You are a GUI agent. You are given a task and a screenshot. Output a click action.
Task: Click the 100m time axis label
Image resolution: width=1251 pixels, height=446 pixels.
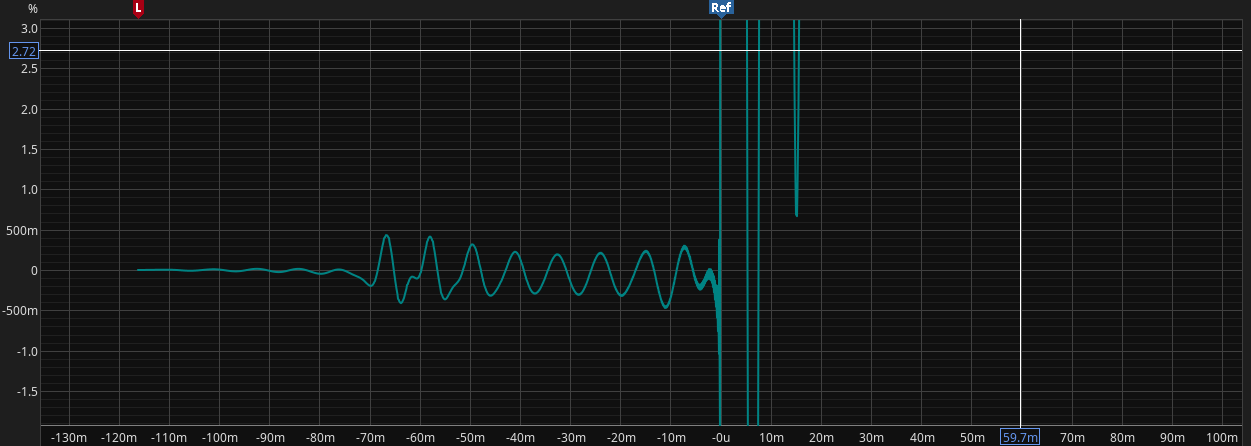1221,437
